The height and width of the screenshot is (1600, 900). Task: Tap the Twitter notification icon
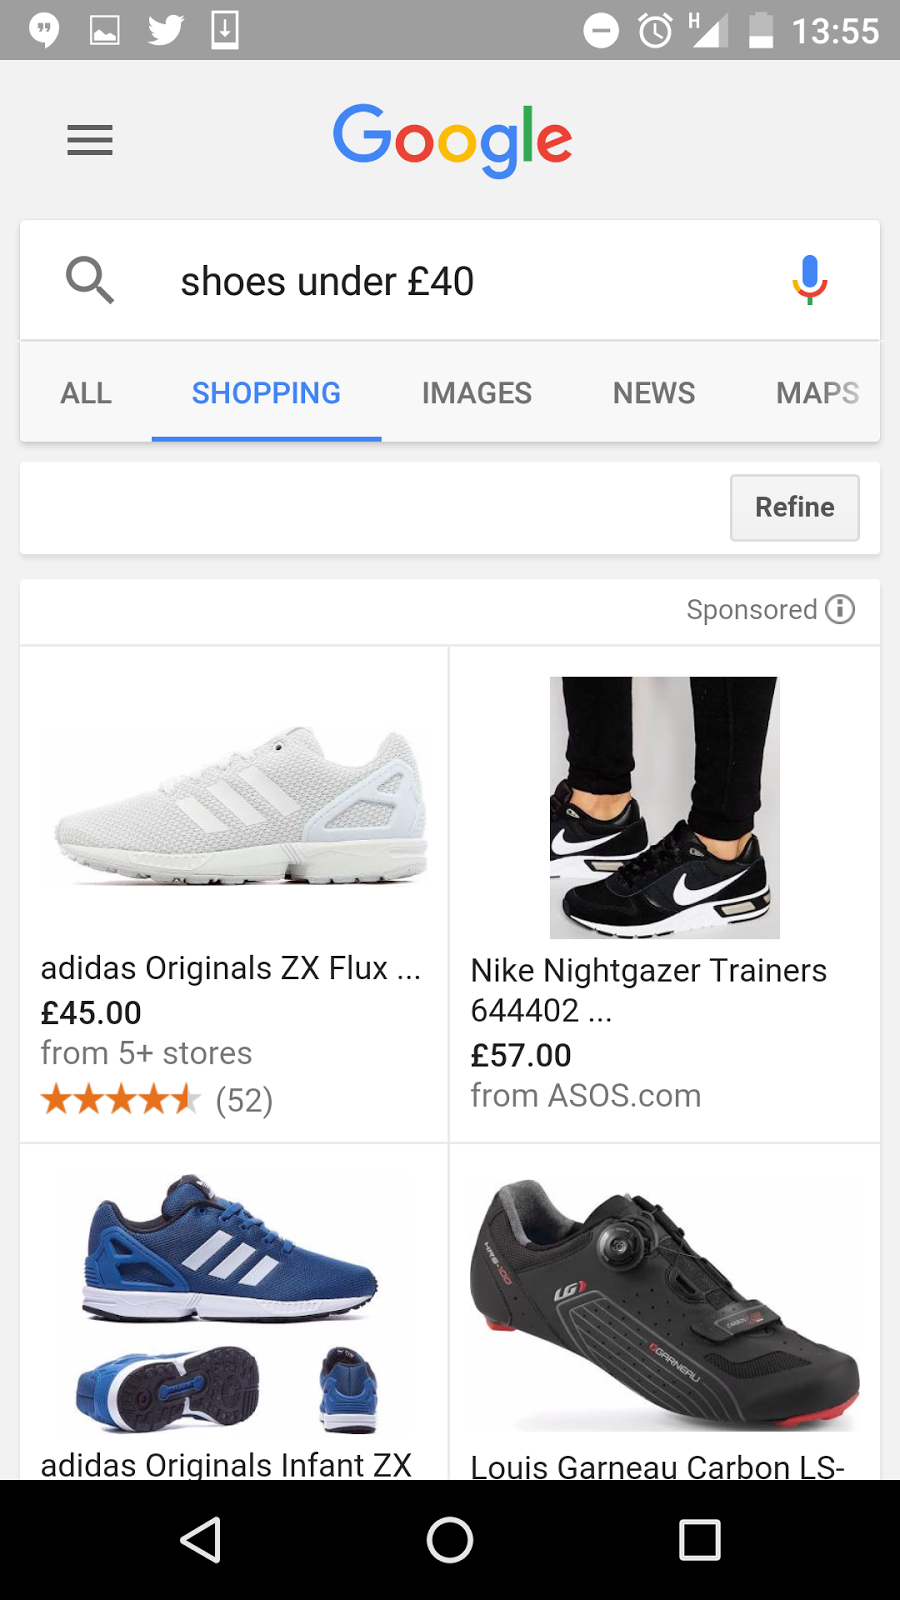coord(165,30)
